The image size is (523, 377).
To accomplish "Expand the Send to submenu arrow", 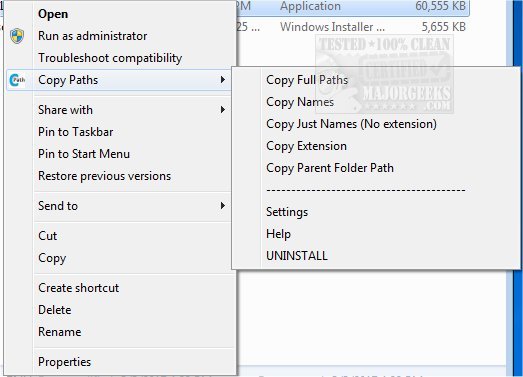I will [222, 206].
